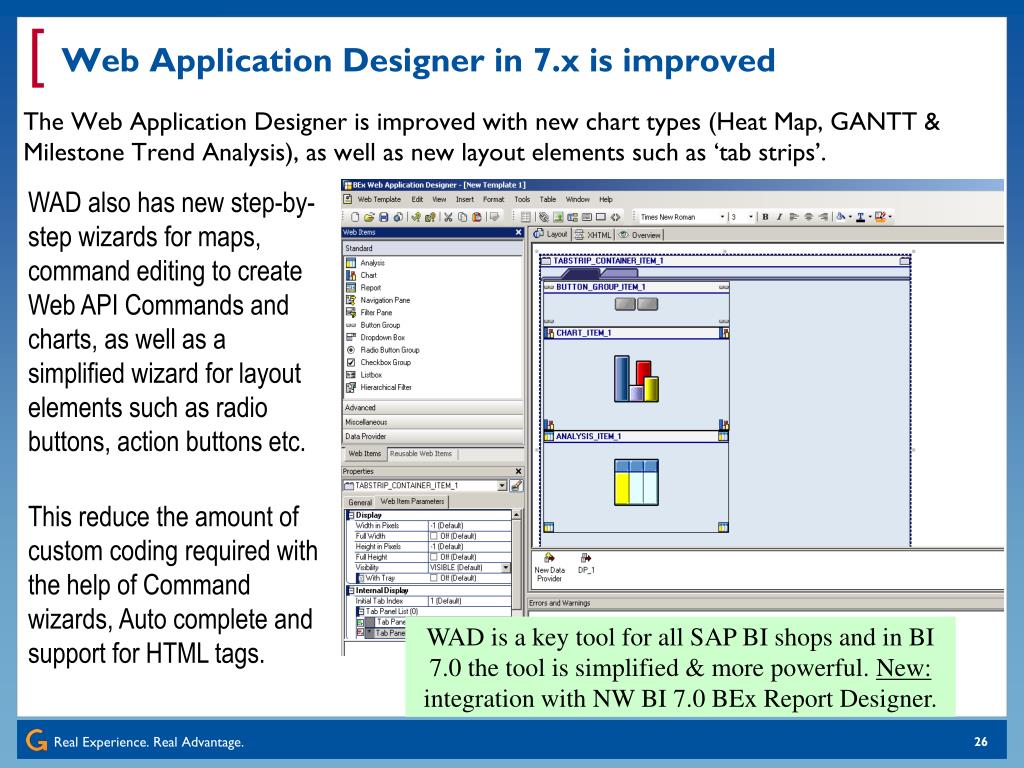Select the DP_1 data provider icon
1024x768 pixels.
tap(586, 557)
